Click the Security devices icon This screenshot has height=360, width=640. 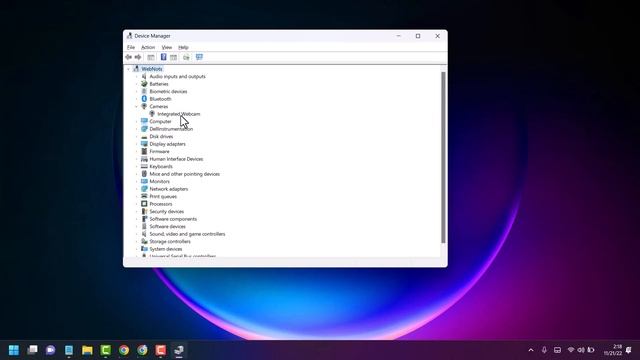click(144, 211)
